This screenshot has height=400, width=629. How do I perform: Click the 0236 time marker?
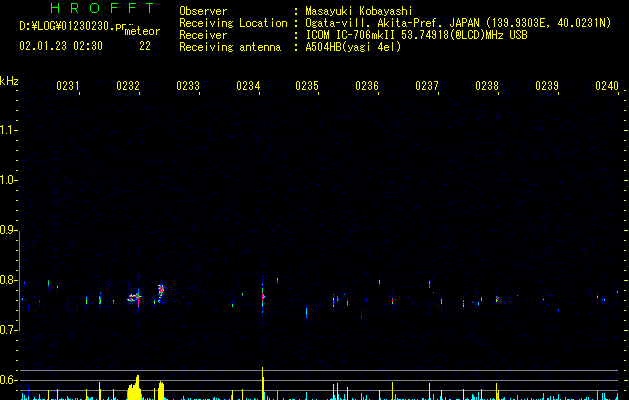(x=367, y=85)
